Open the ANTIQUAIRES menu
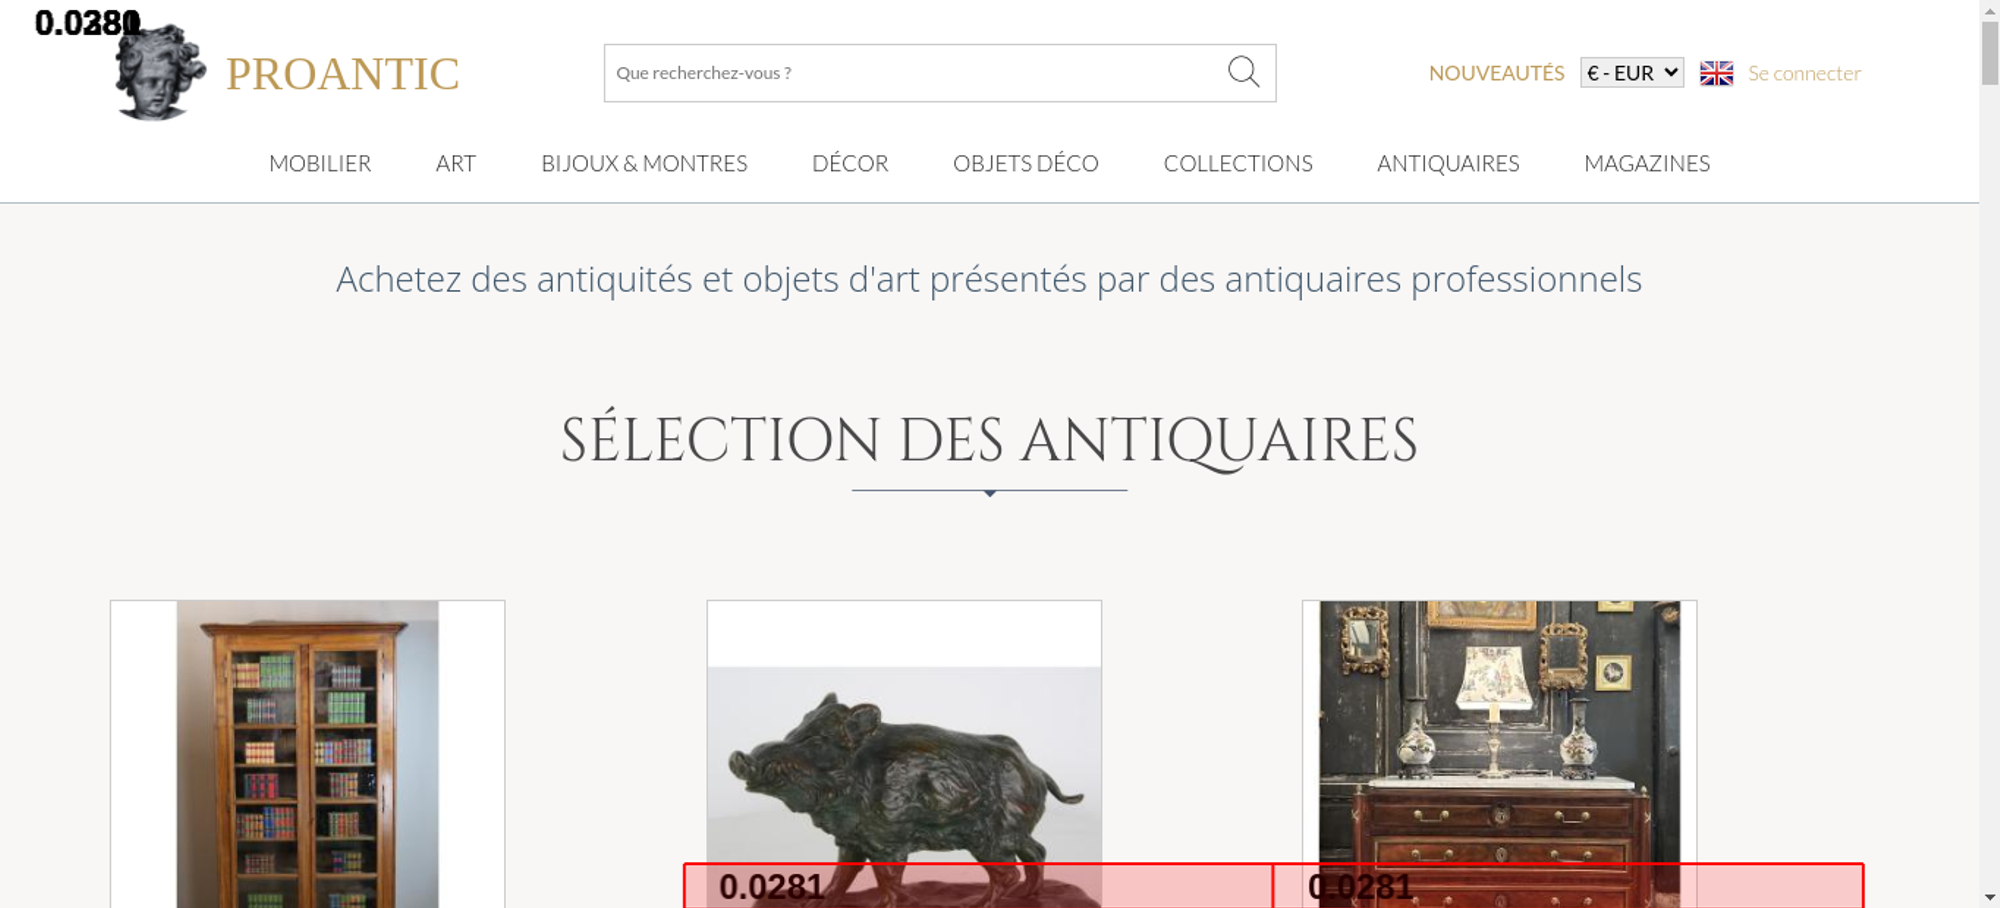The image size is (2000, 908). pyautogui.click(x=1448, y=163)
